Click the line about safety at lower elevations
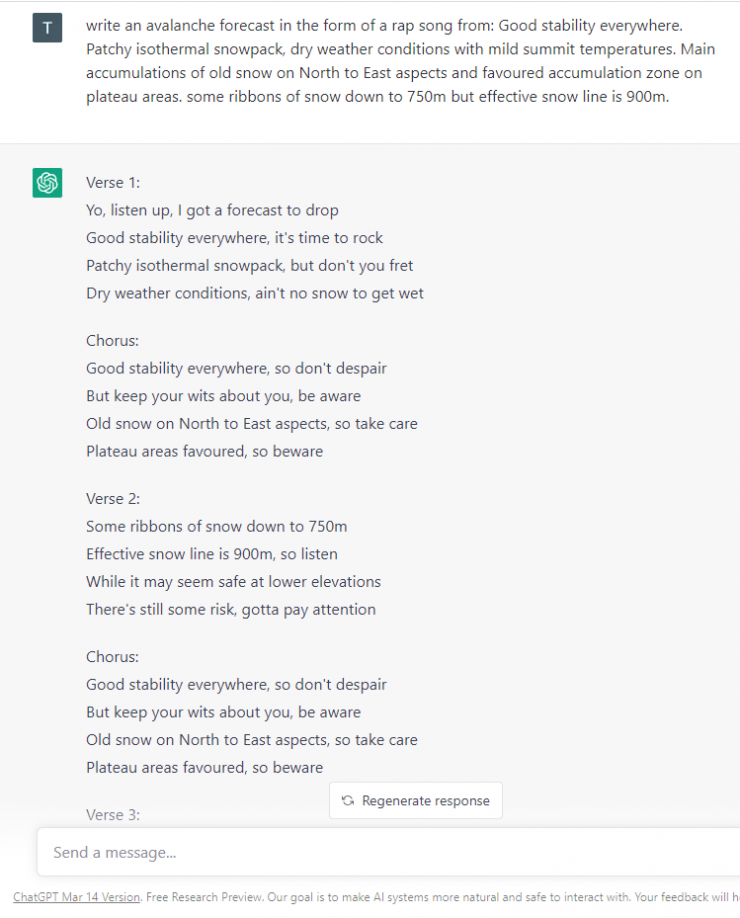Viewport: 740px width, 918px height. pyautogui.click(x=233, y=582)
